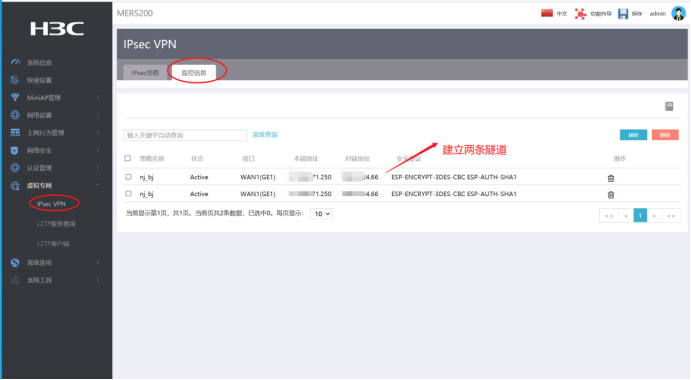Image resolution: width=691 pixels, height=380 pixels.
Task: Delete second nj_bj tunnel with trash icon
Action: pos(611,195)
